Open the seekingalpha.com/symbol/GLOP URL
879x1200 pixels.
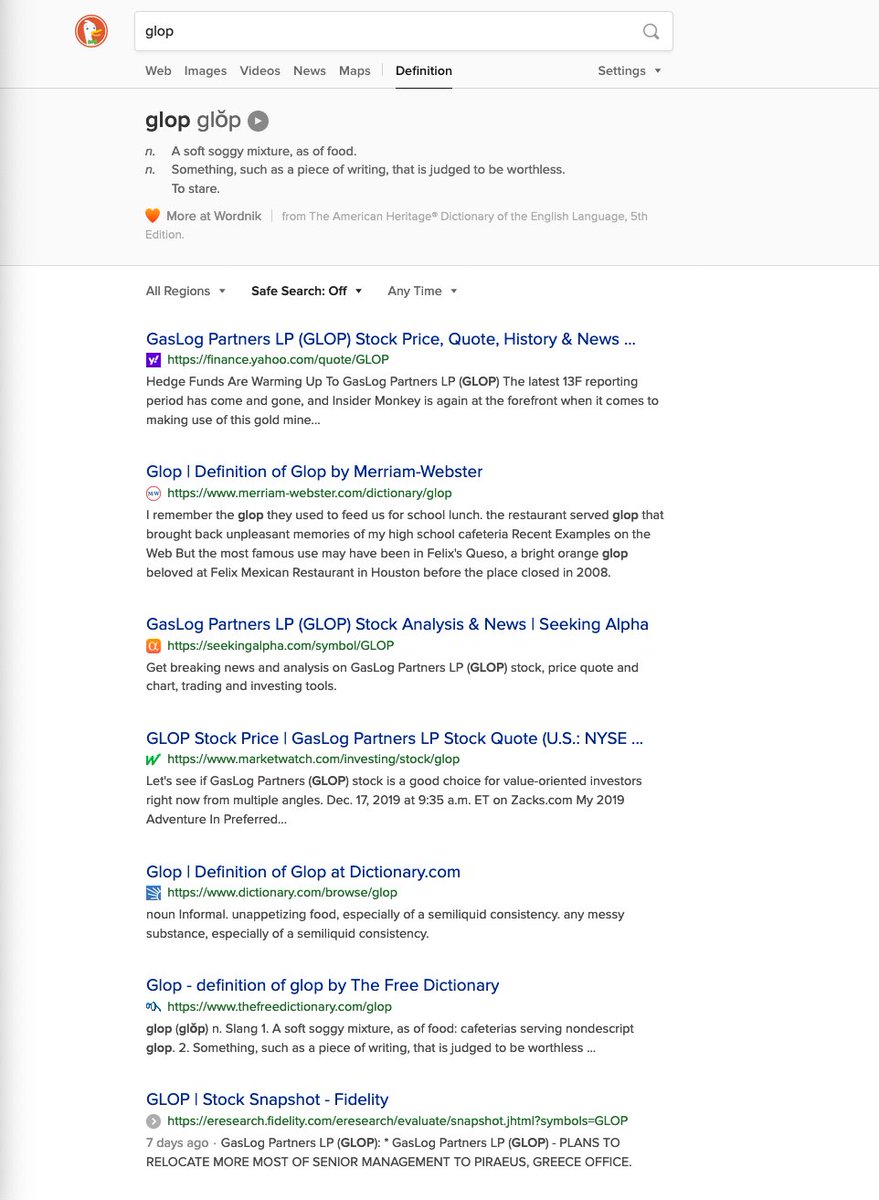(281, 646)
